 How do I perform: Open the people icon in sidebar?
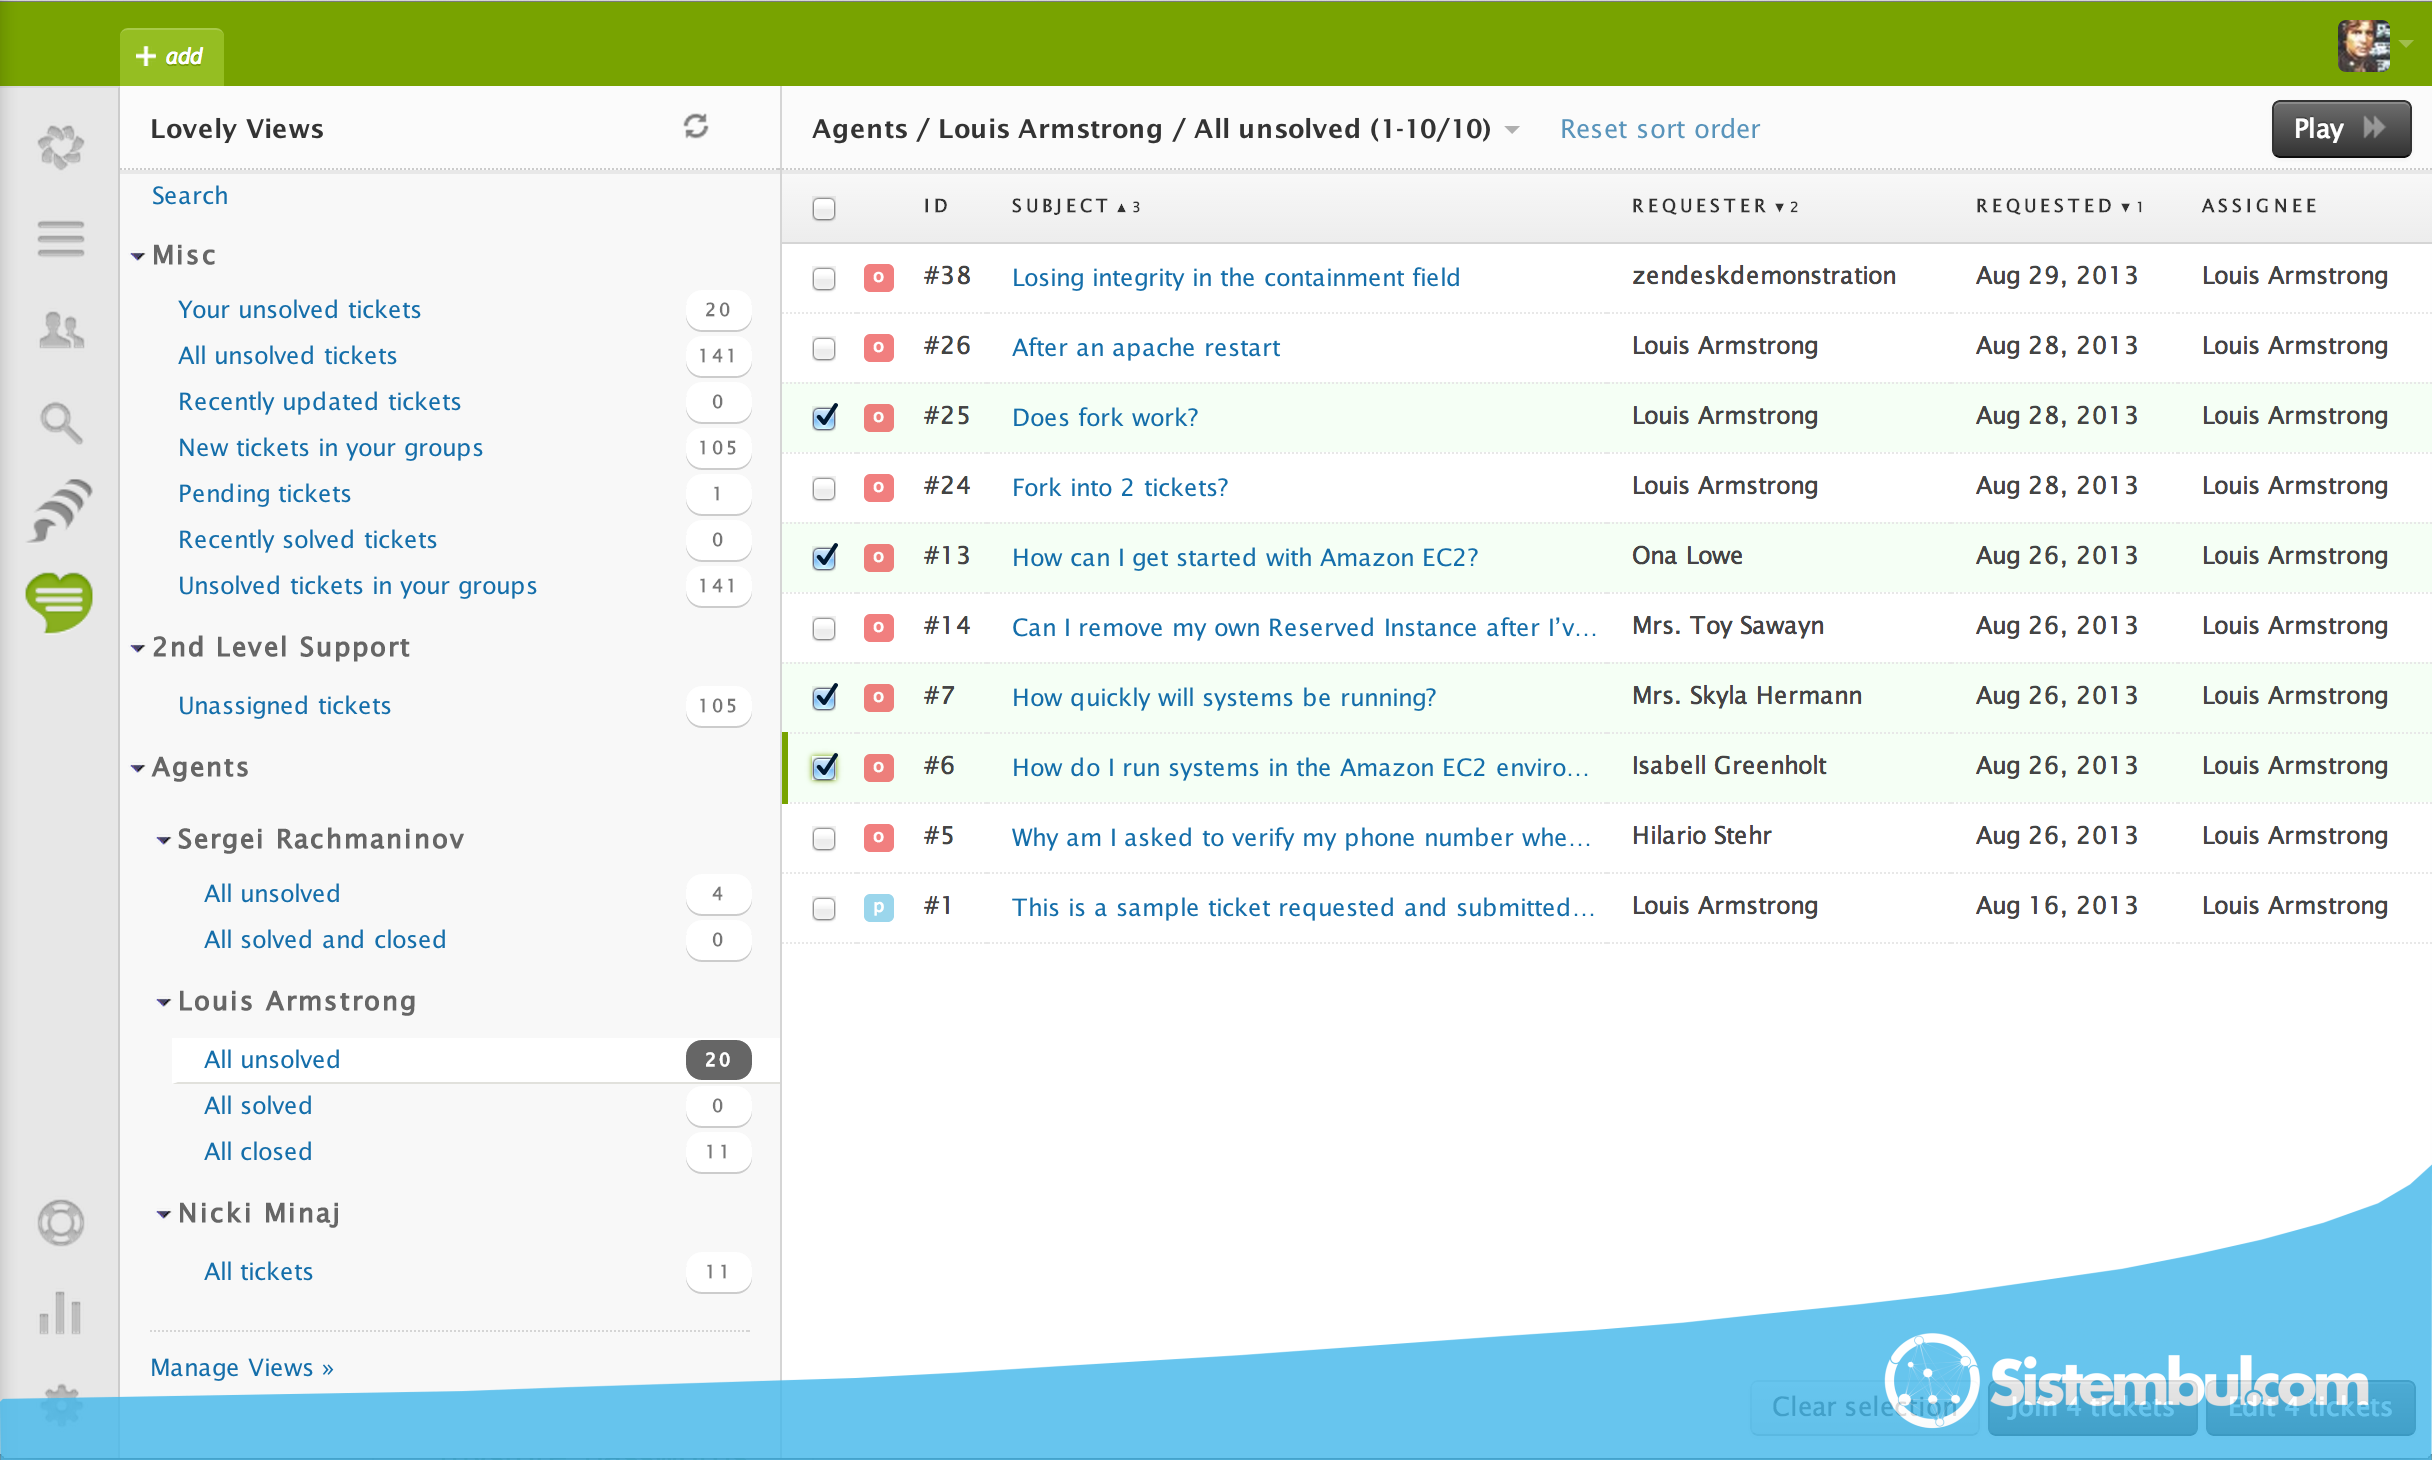click(x=61, y=329)
